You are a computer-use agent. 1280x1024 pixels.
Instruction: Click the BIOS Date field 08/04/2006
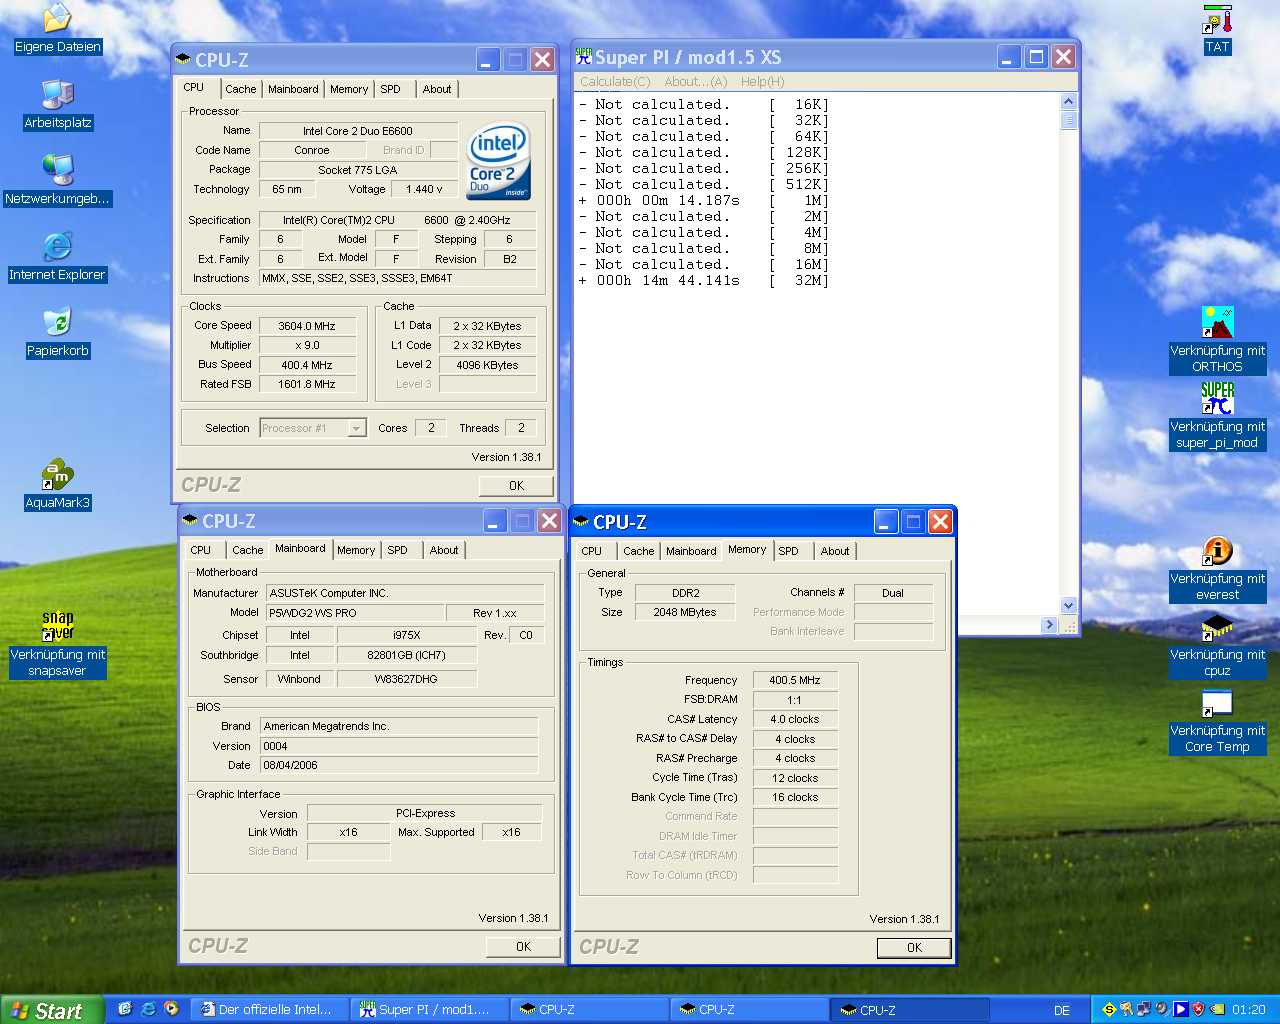pos(399,765)
